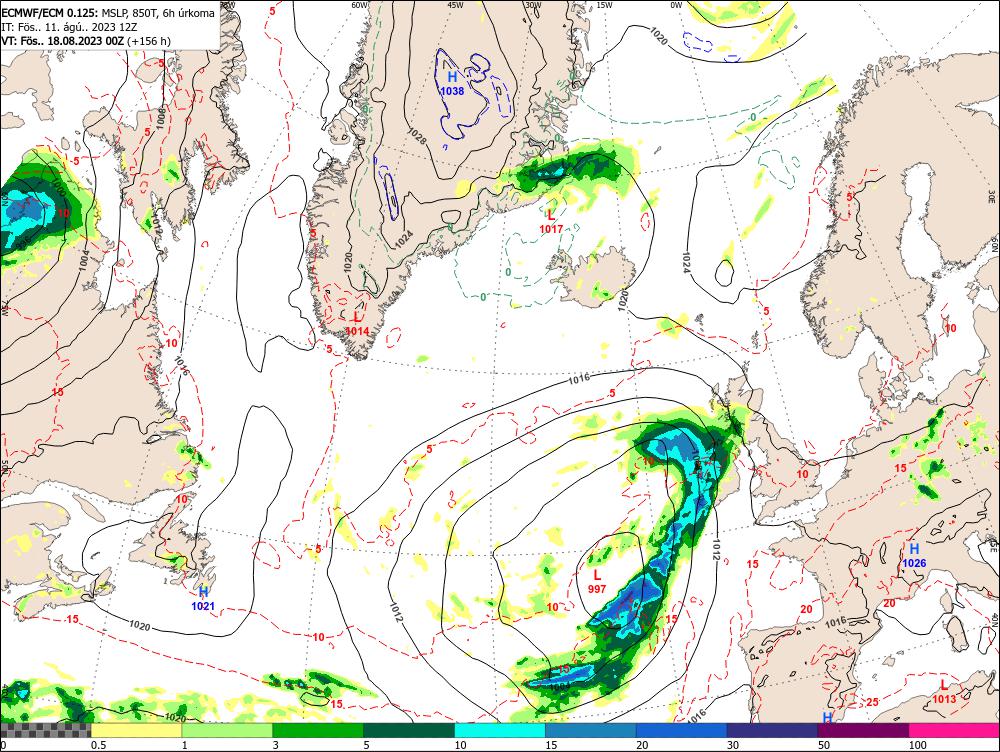
Task: Click the '30W' longitude label
Action: point(533,4)
